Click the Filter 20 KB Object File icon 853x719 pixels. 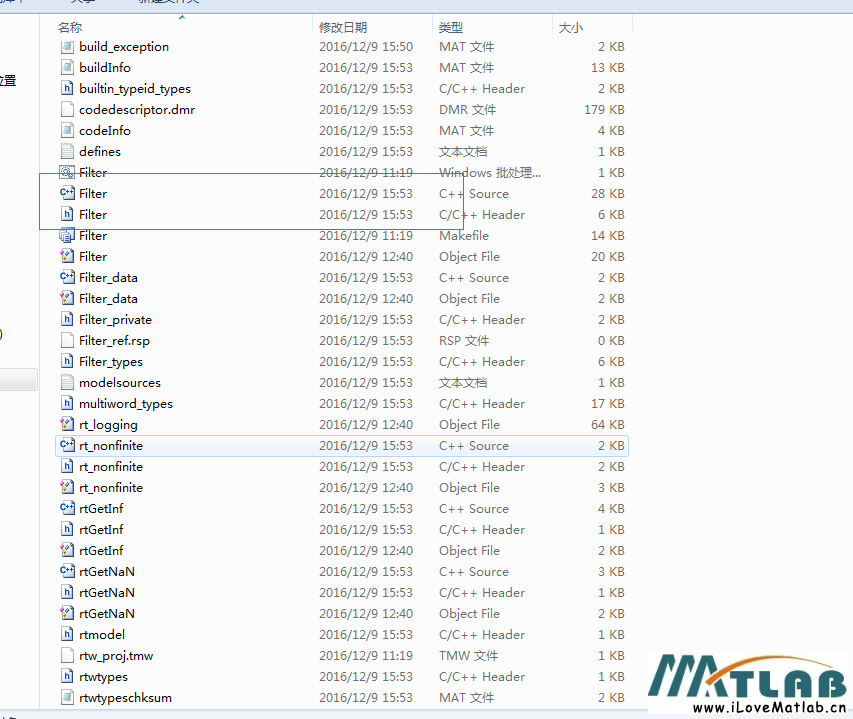coord(67,257)
